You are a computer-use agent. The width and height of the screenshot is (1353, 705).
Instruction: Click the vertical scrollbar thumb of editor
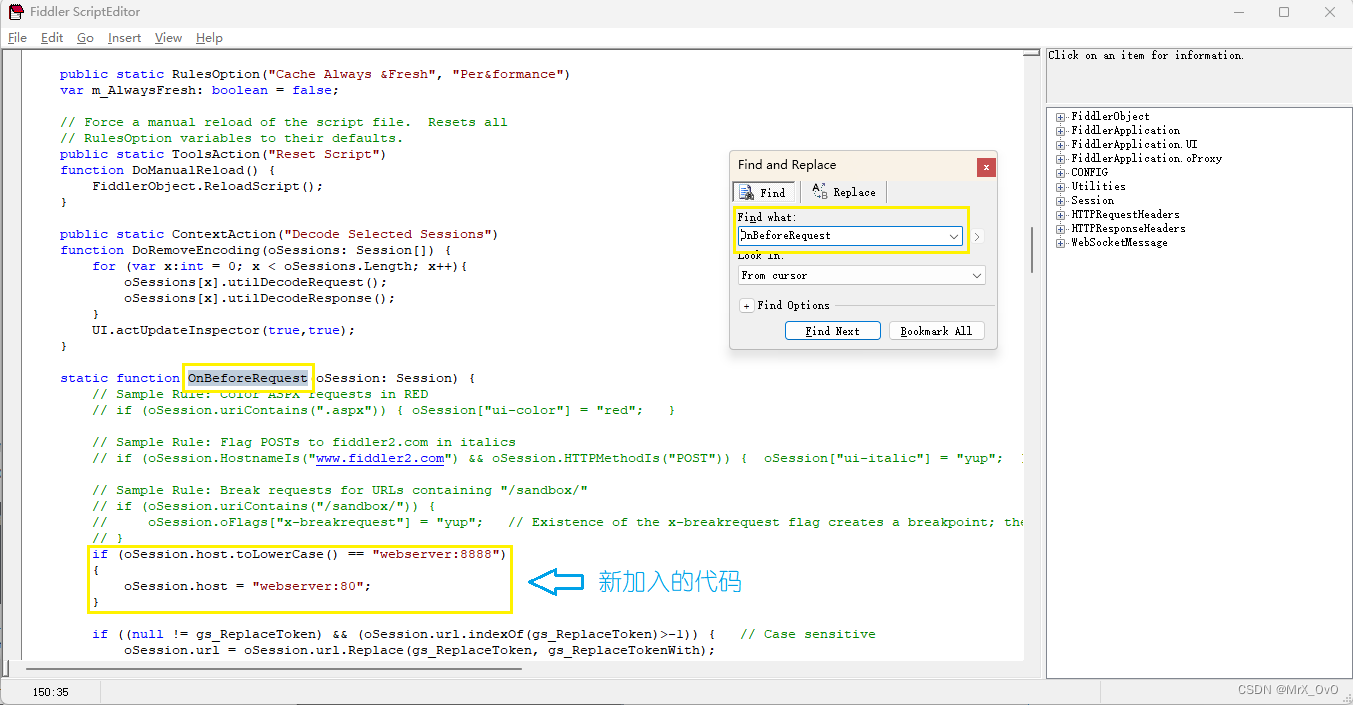[x=1032, y=251]
